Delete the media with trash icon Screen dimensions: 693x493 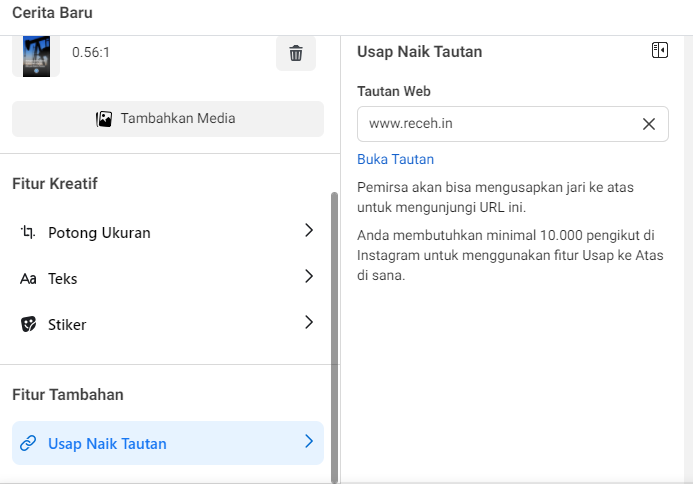pyautogui.click(x=296, y=53)
